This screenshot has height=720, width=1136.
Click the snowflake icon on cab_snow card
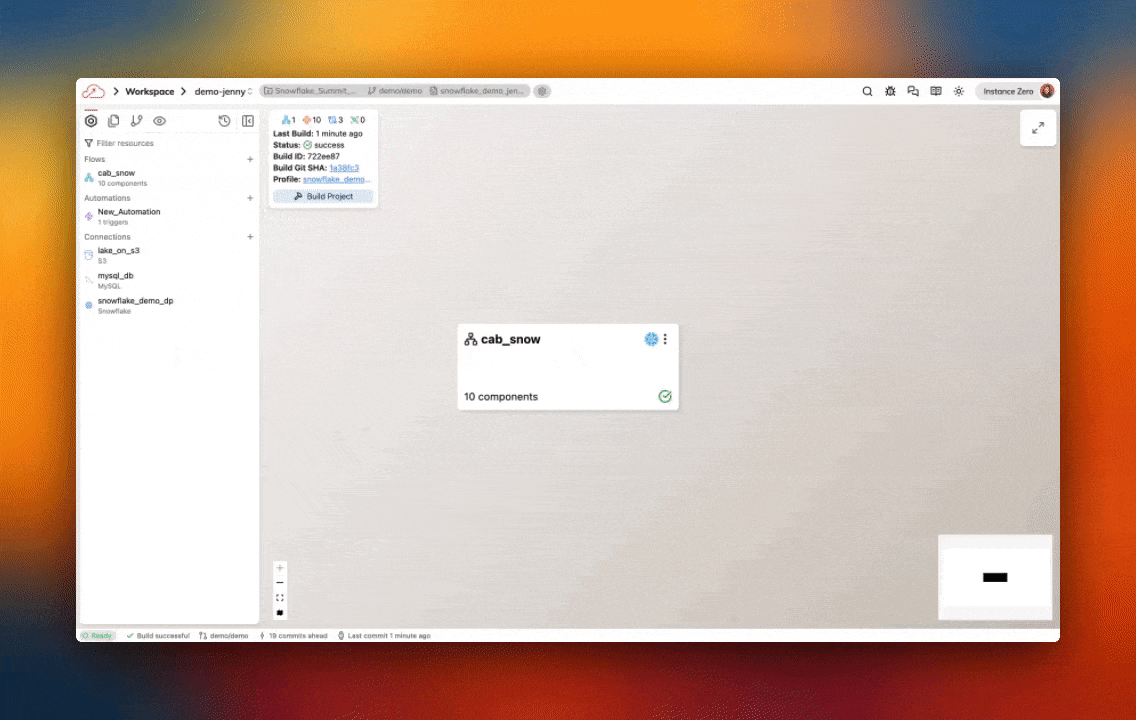pos(651,339)
